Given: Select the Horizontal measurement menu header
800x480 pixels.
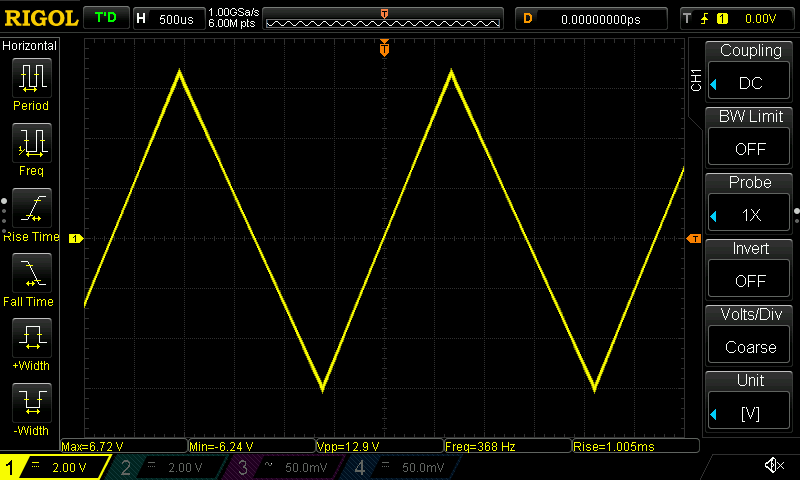Looking at the screenshot, I should pyautogui.click(x=30, y=45).
